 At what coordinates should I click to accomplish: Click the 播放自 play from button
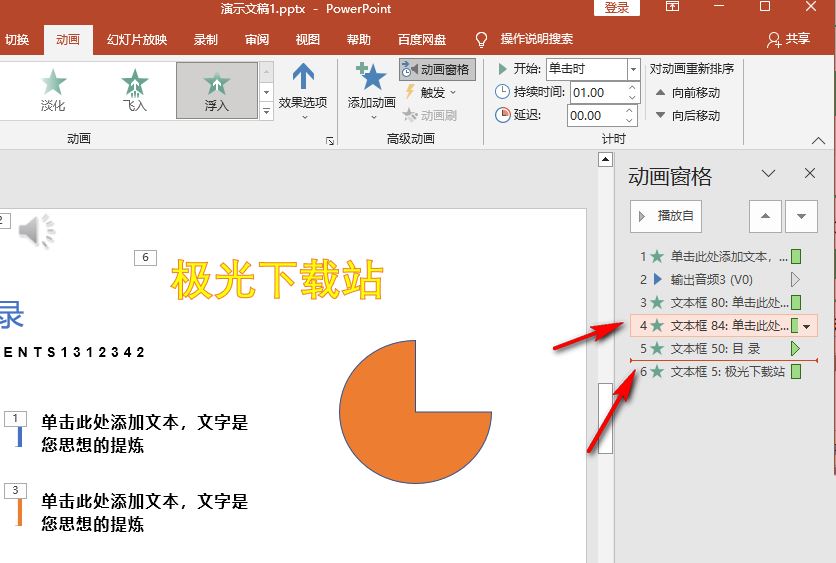click(666, 215)
